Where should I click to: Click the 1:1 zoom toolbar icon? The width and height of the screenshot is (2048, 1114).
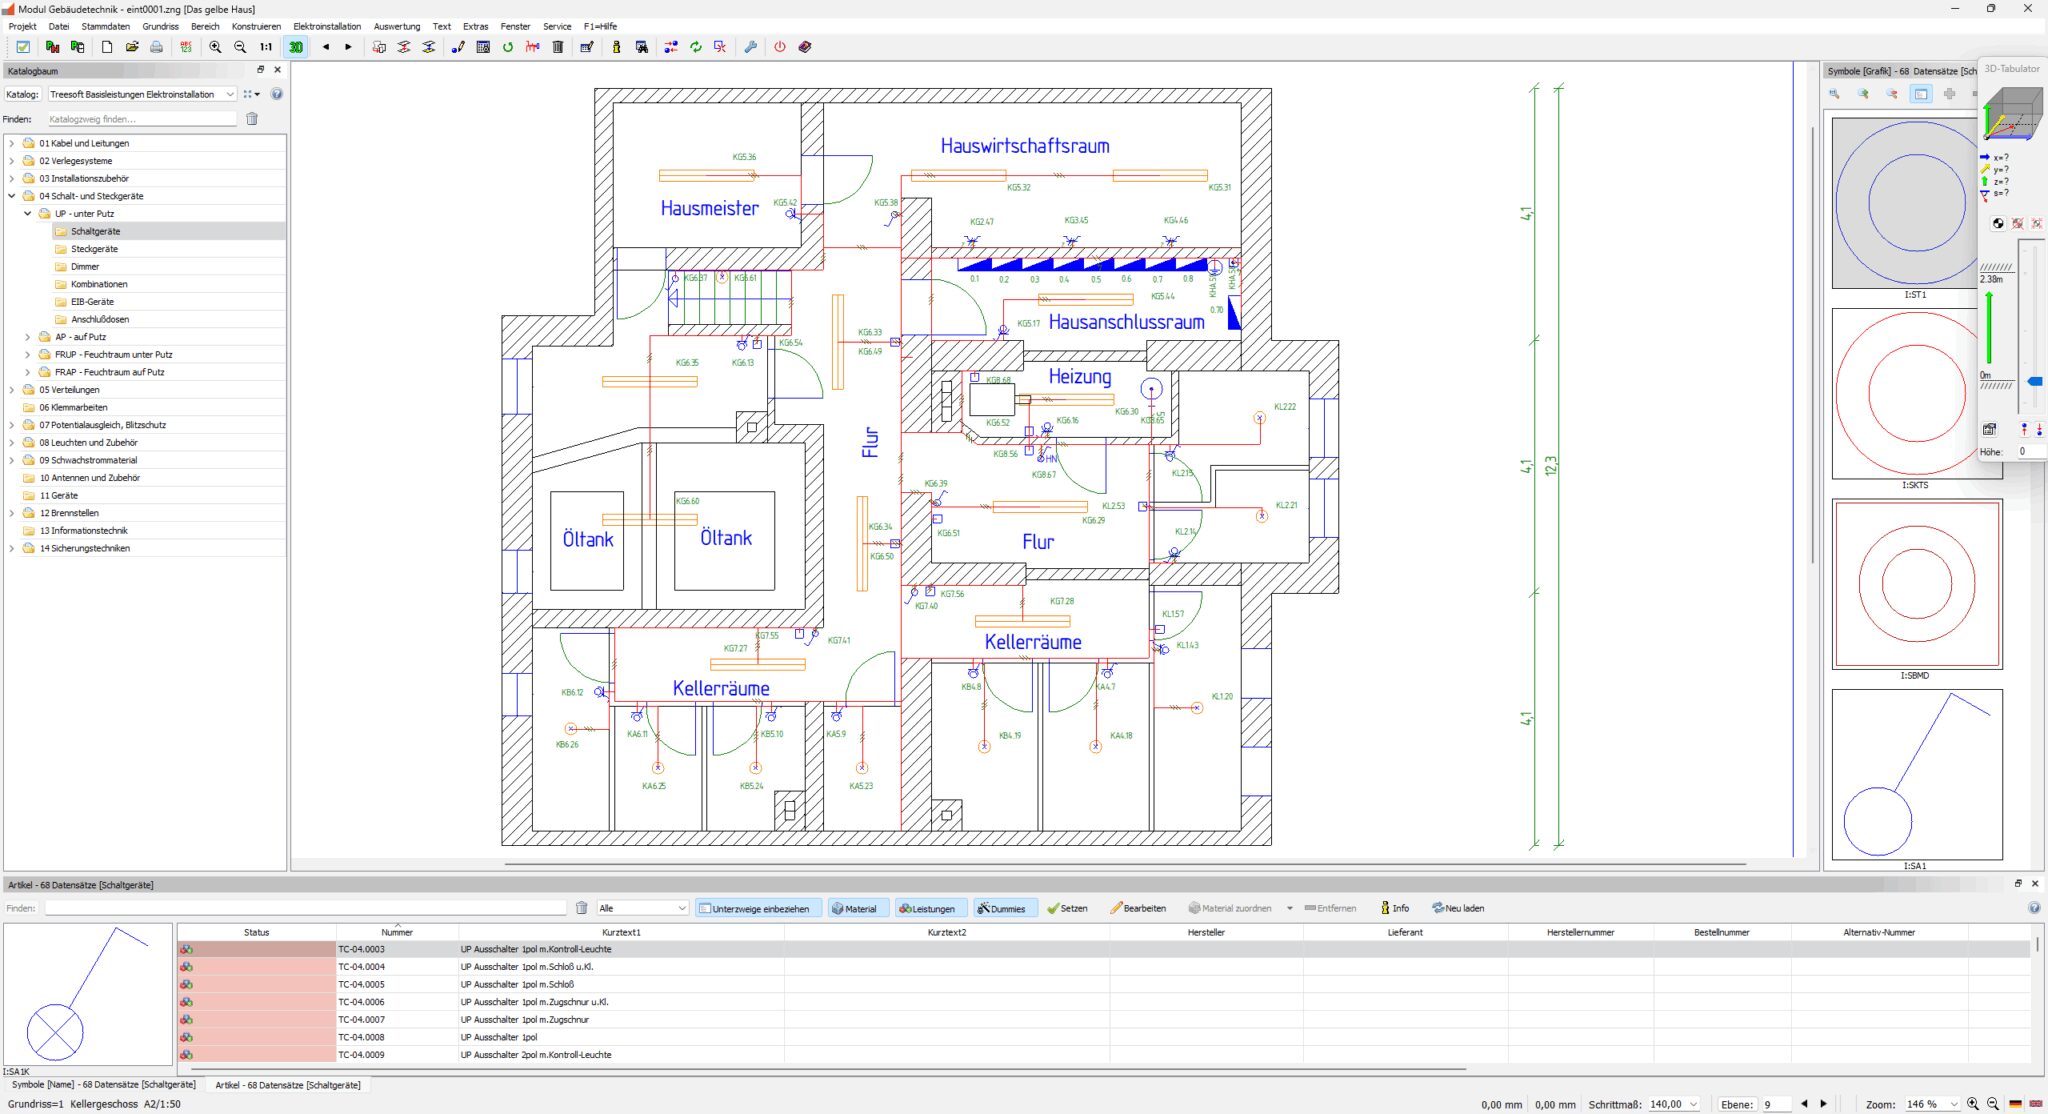265,47
